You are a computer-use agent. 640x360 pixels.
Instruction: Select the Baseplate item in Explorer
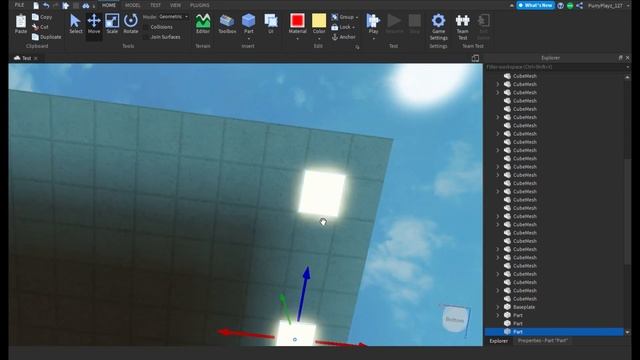click(x=524, y=307)
